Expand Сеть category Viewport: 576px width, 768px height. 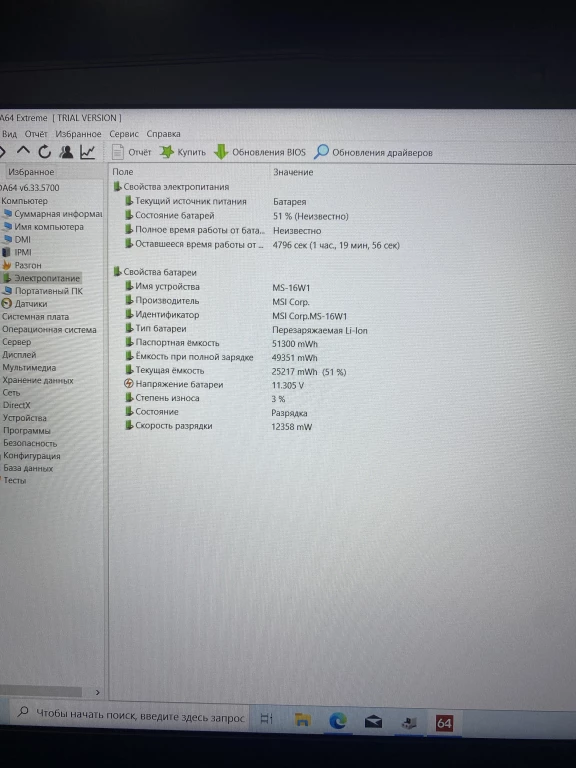[11, 393]
